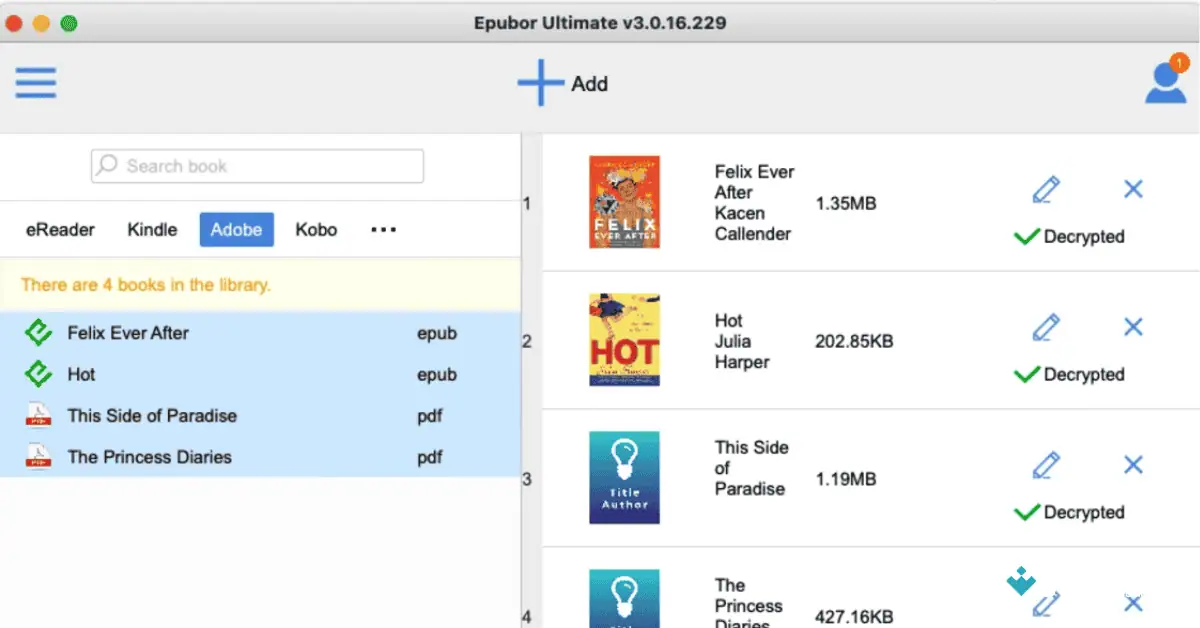Select the eReader tab

click(59, 229)
